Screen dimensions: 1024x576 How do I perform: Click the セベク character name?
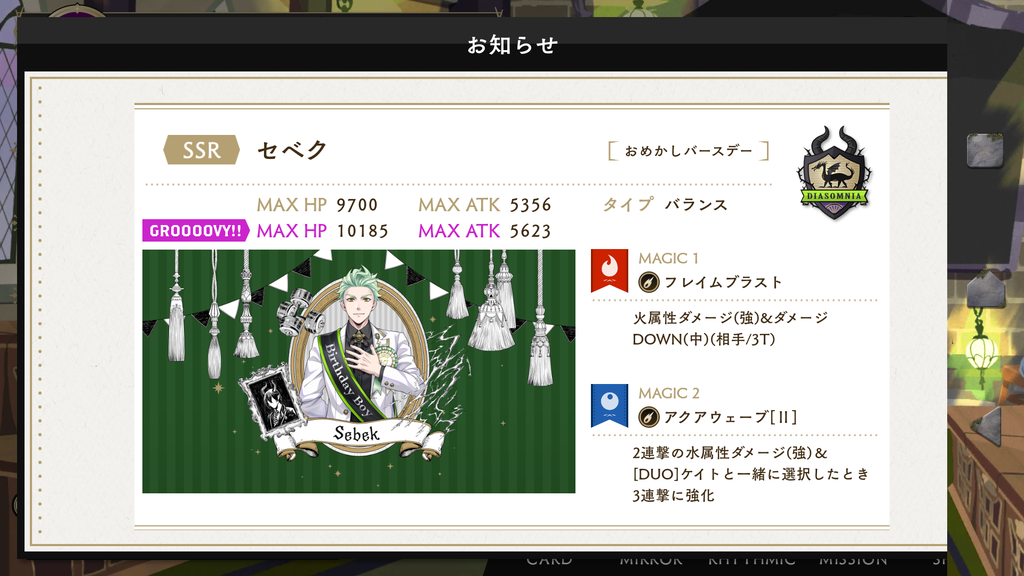[x=292, y=150]
